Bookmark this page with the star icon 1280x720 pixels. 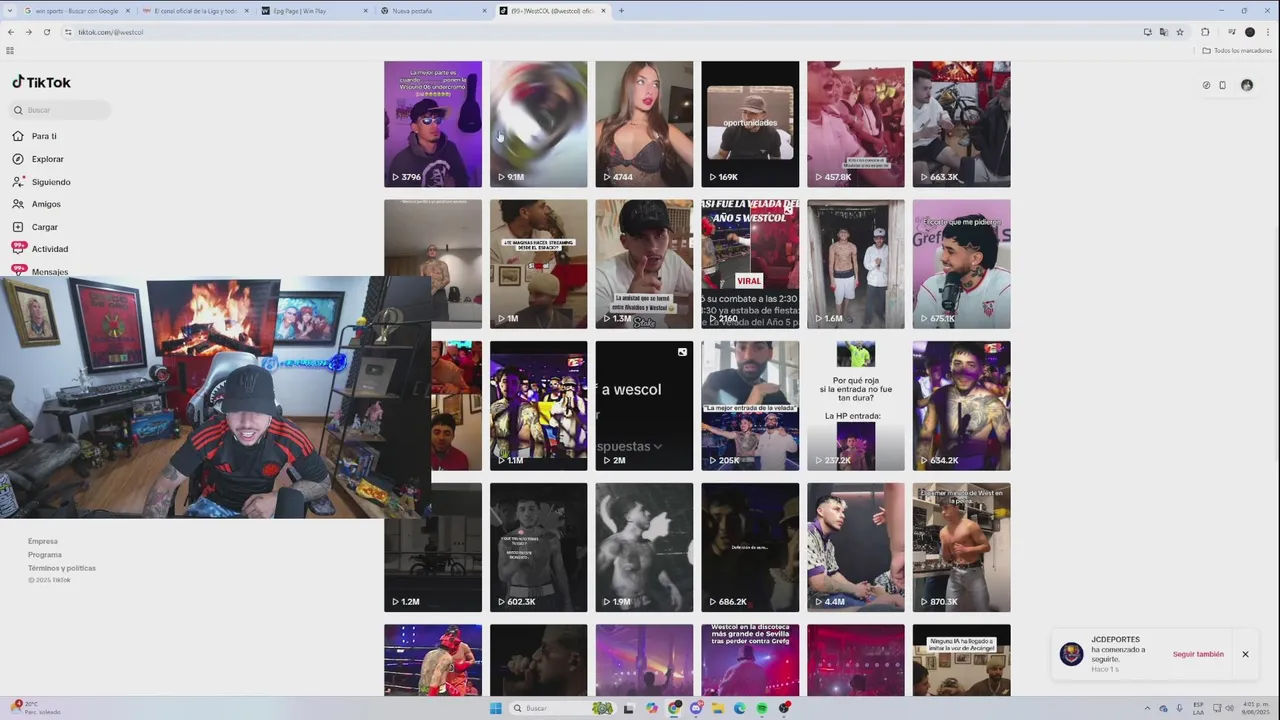point(1180,32)
